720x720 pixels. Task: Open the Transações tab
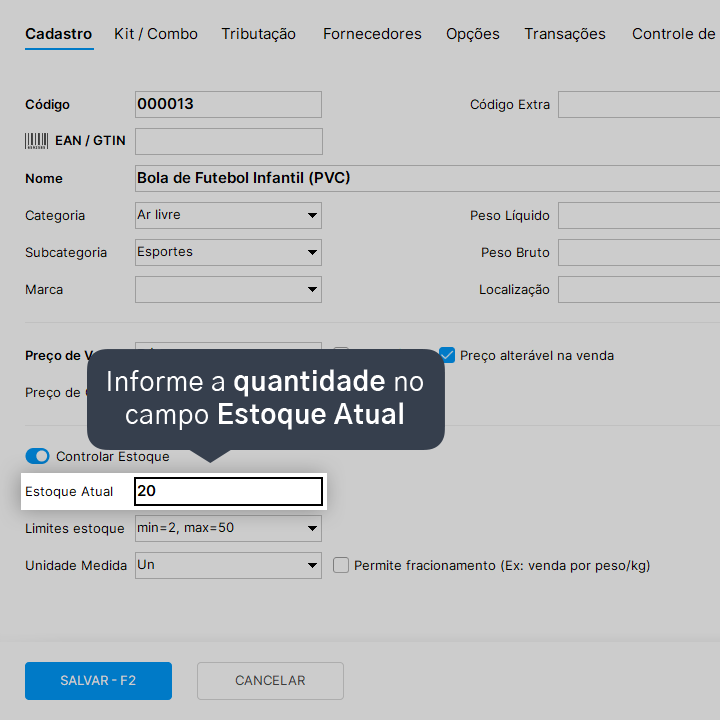[x=565, y=34]
